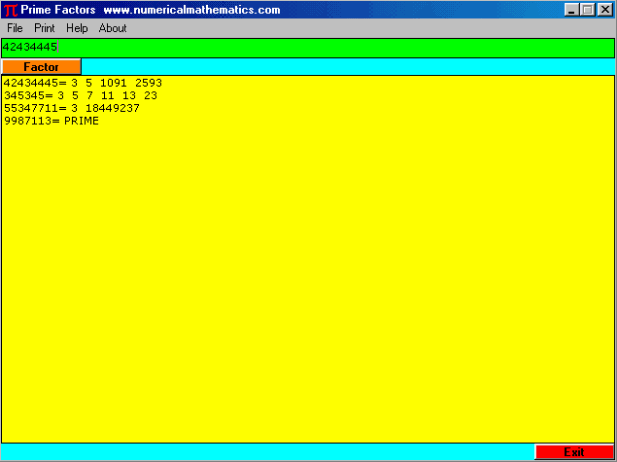Viewport: 617px width, 462px height.
Task: Open the About menu
Action: tap(113, 28)
